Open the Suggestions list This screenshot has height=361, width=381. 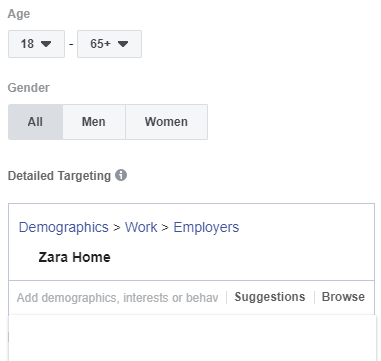click(x=270, y=297)
